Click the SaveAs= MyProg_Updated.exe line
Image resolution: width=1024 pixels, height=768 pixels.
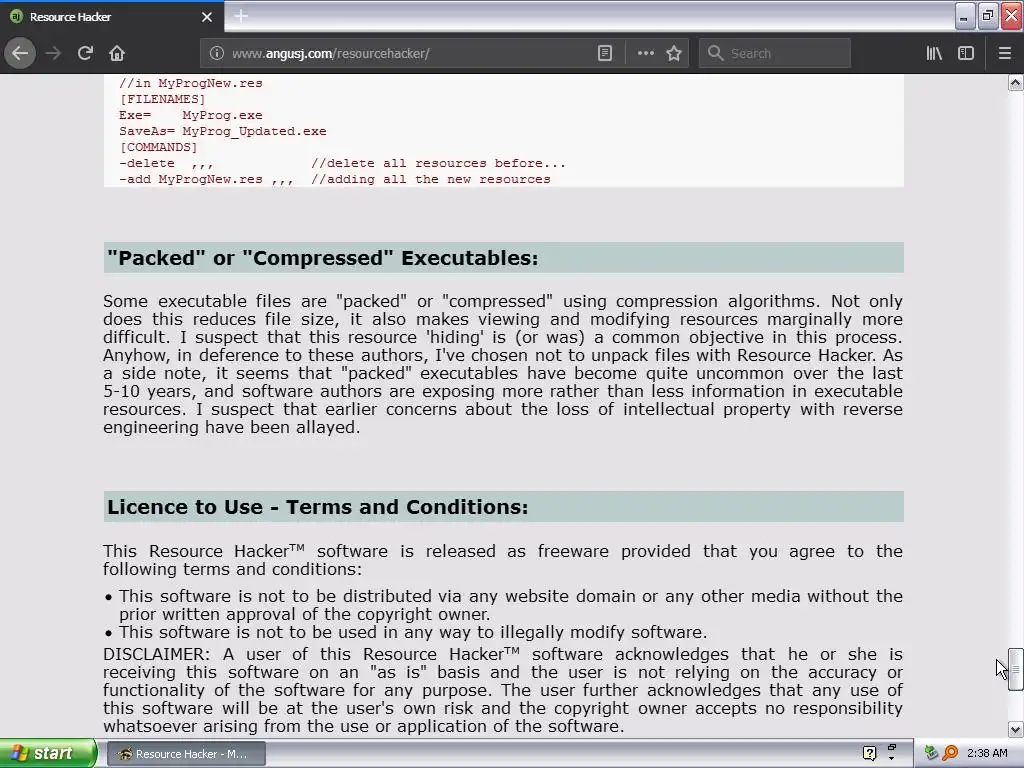click(223, 131)
